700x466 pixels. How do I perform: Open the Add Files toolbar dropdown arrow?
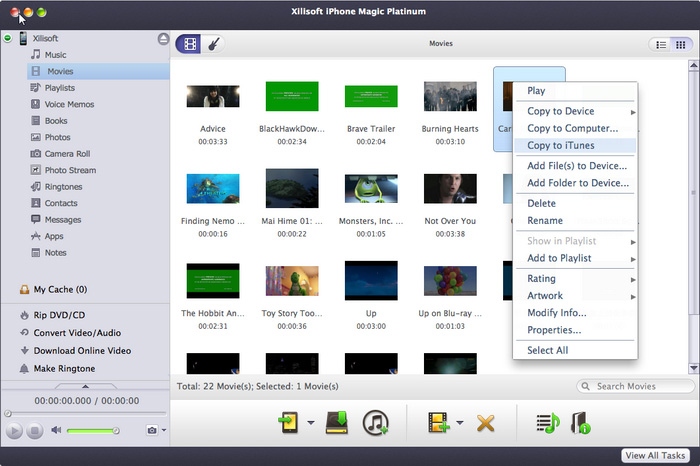point(459,423)
